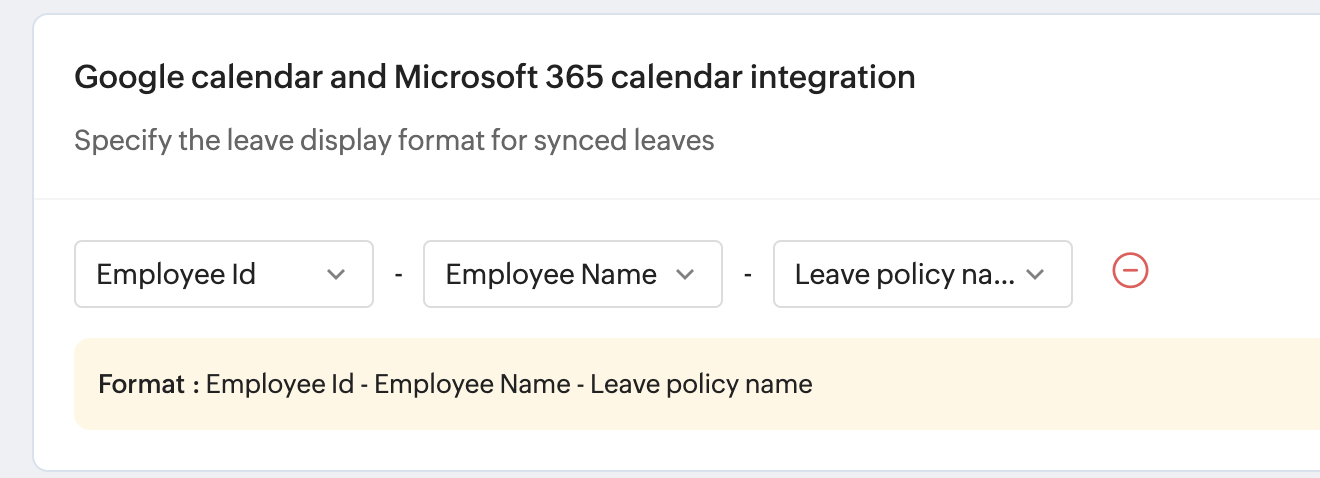Click the chevron arrow in the Employee Id field
The image size is (1320, 478).
336,274
